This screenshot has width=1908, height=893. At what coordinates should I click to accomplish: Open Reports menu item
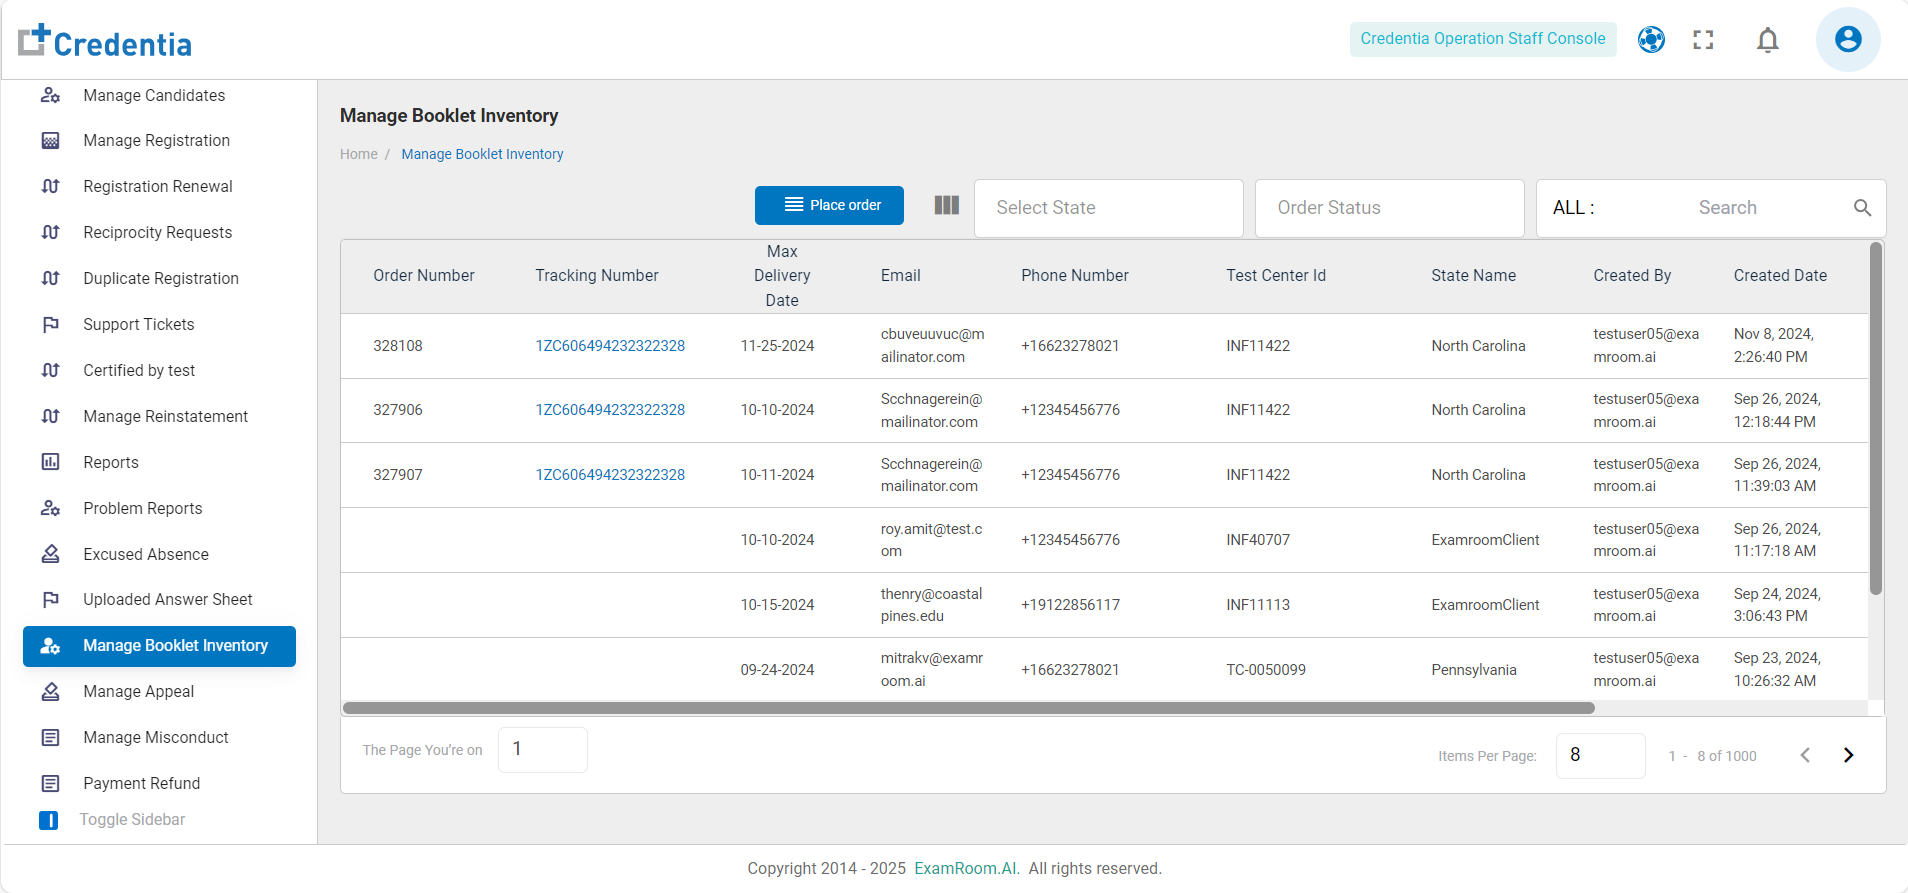pos(111,463)
